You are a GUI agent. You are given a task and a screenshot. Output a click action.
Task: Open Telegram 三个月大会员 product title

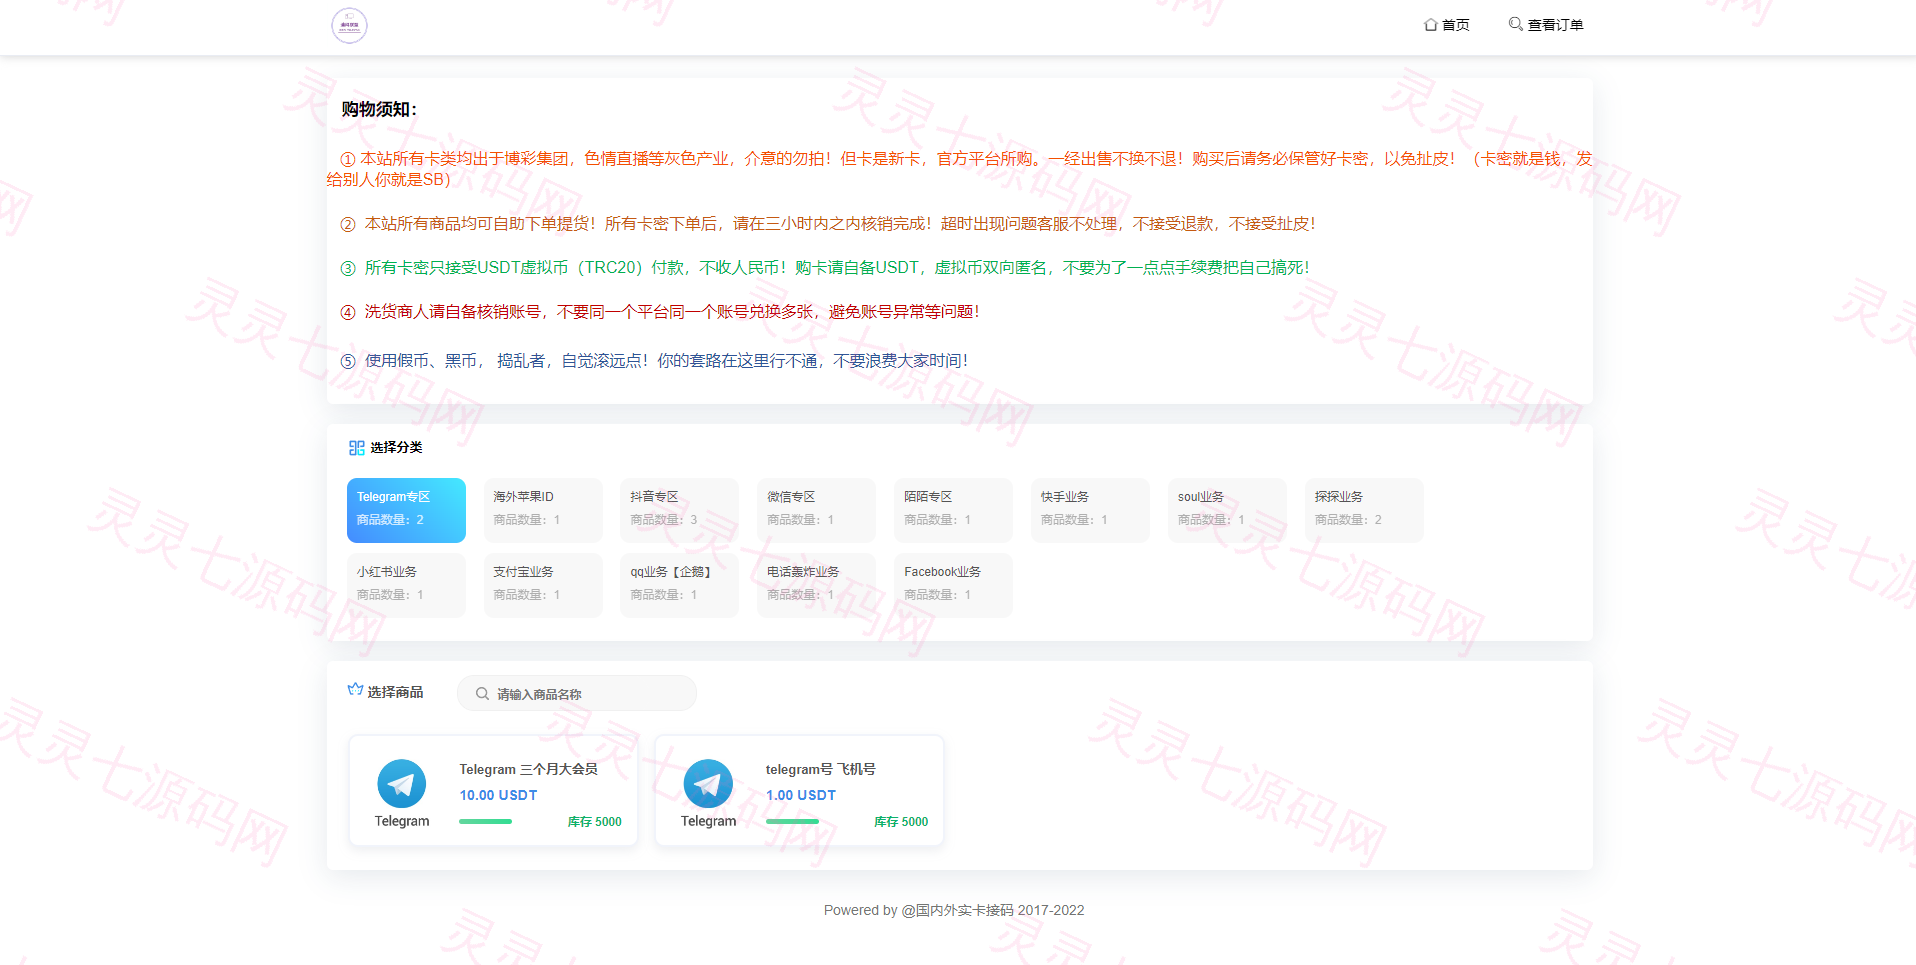(528, 769)
